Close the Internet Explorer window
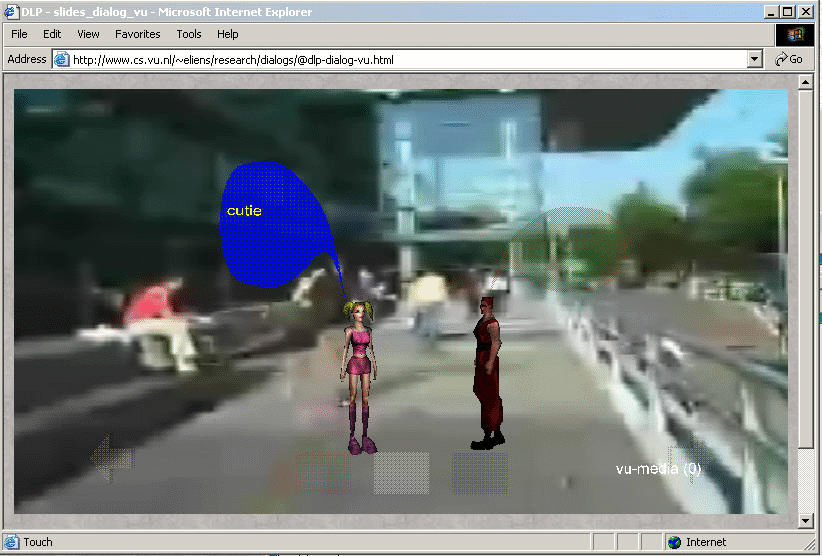This screenshot has width=822, height=556. pos(805,12)
